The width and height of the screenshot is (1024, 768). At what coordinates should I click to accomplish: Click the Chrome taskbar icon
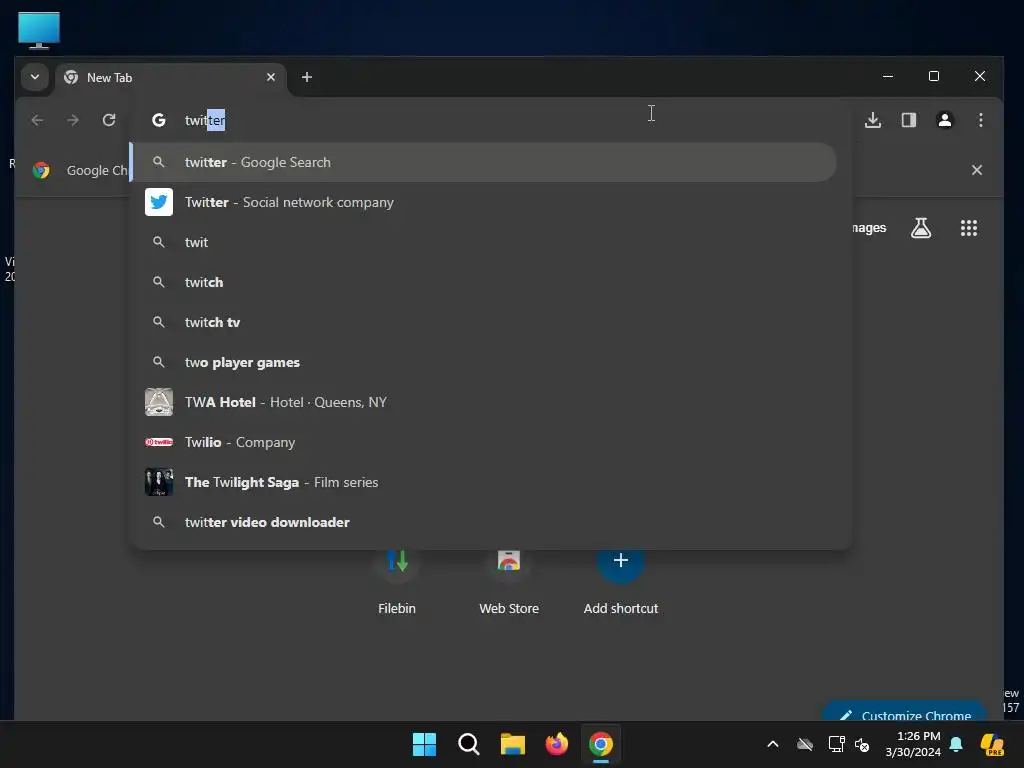coord(601,744)
